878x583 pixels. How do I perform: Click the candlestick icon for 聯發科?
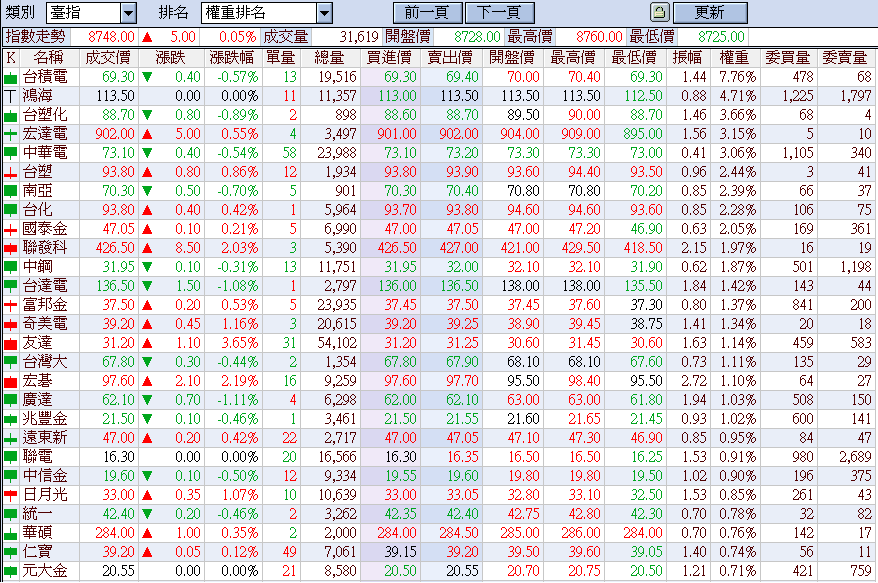pos(11,248)
